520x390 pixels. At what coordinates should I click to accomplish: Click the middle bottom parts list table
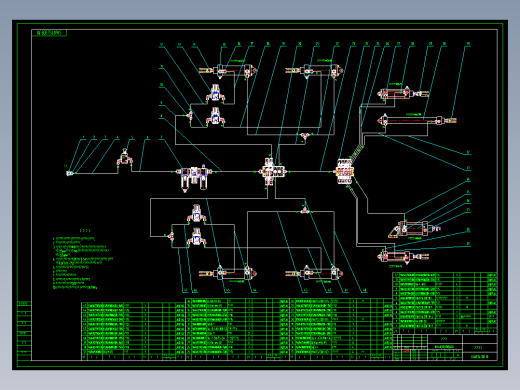point(237,329)
